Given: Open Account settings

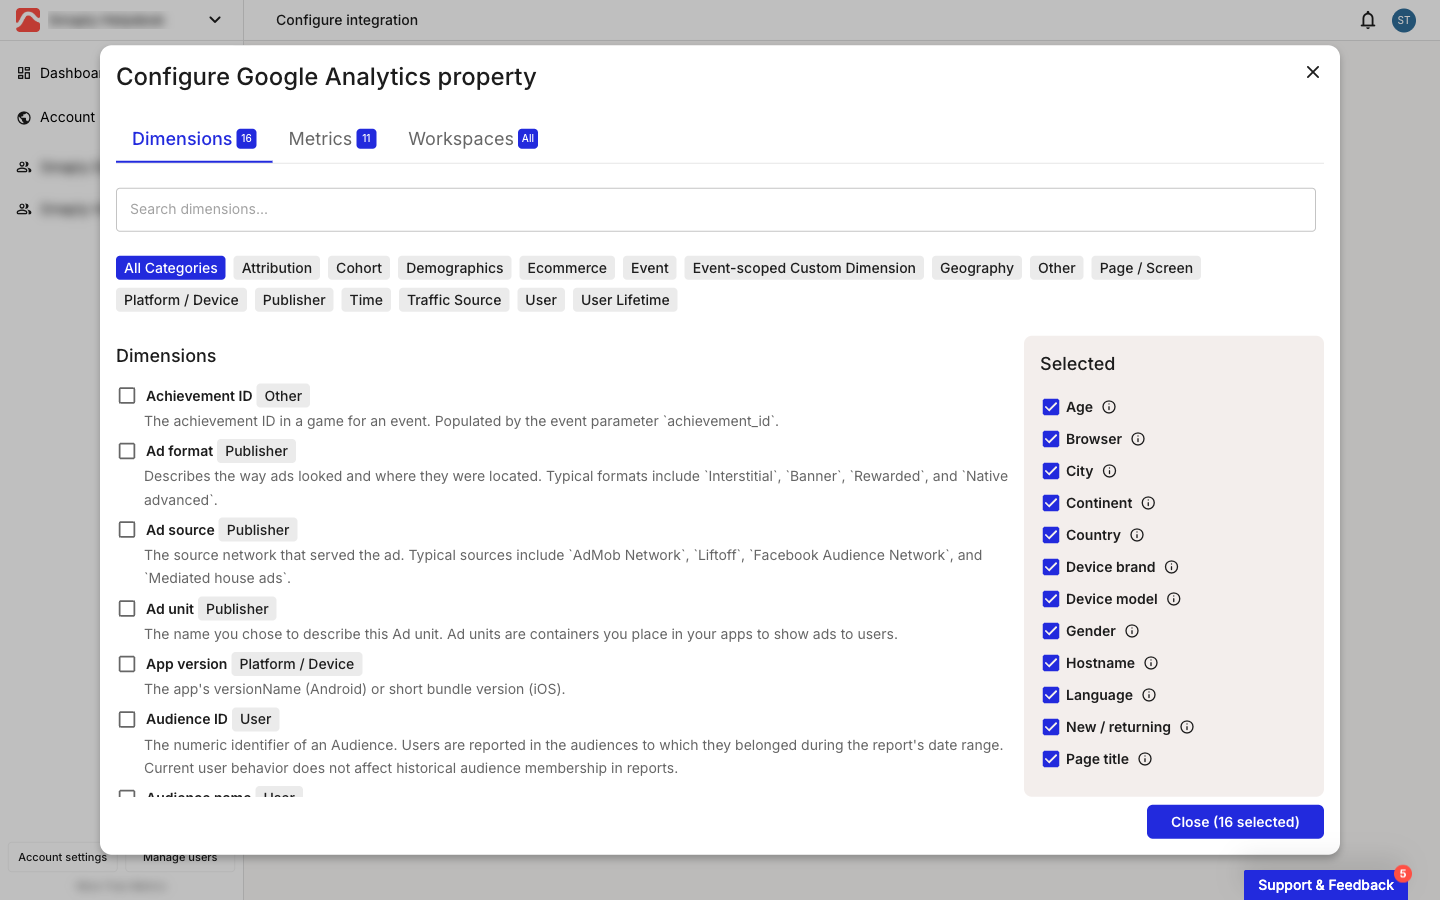Looking at the screenshot, I should click(x=62, y=857).
